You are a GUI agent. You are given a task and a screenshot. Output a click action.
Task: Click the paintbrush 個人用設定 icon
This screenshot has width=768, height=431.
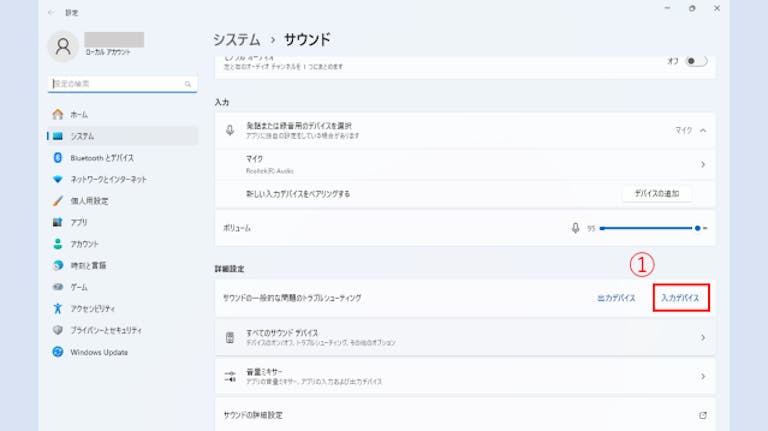point(58,201)
